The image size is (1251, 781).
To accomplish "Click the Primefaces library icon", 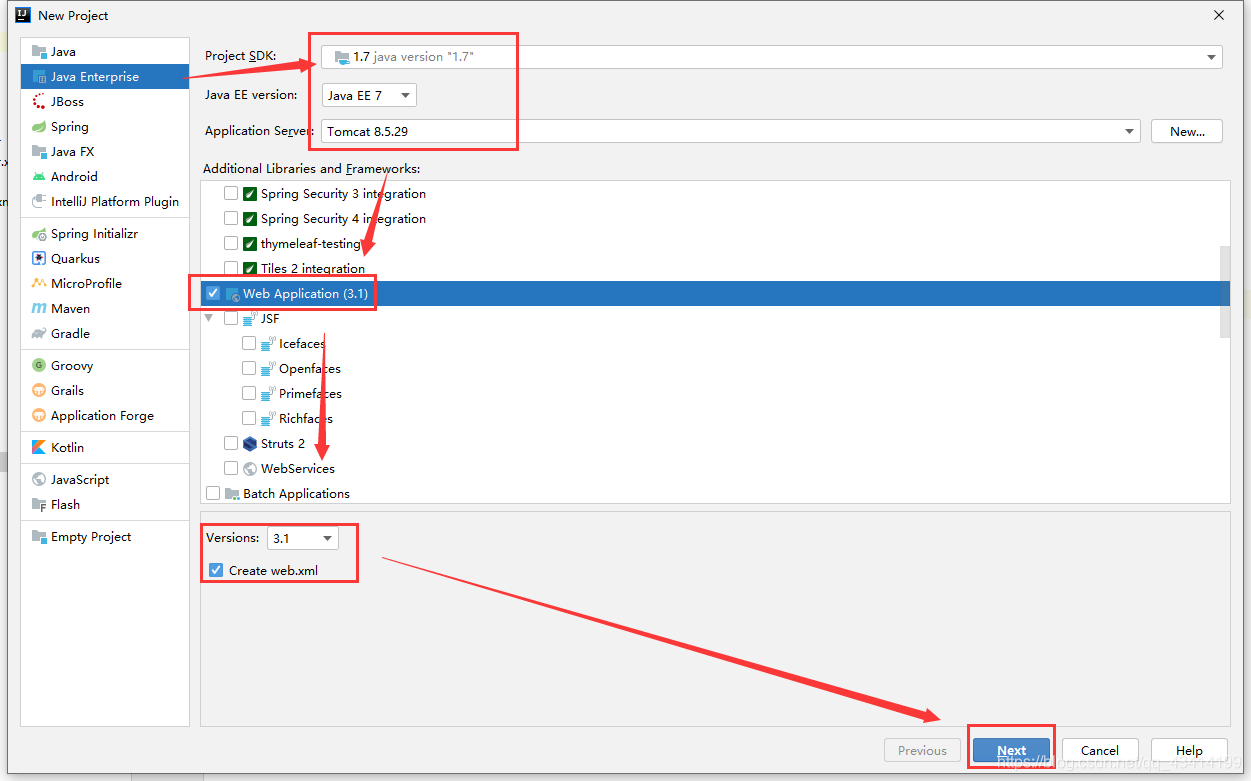I will 268,394.
